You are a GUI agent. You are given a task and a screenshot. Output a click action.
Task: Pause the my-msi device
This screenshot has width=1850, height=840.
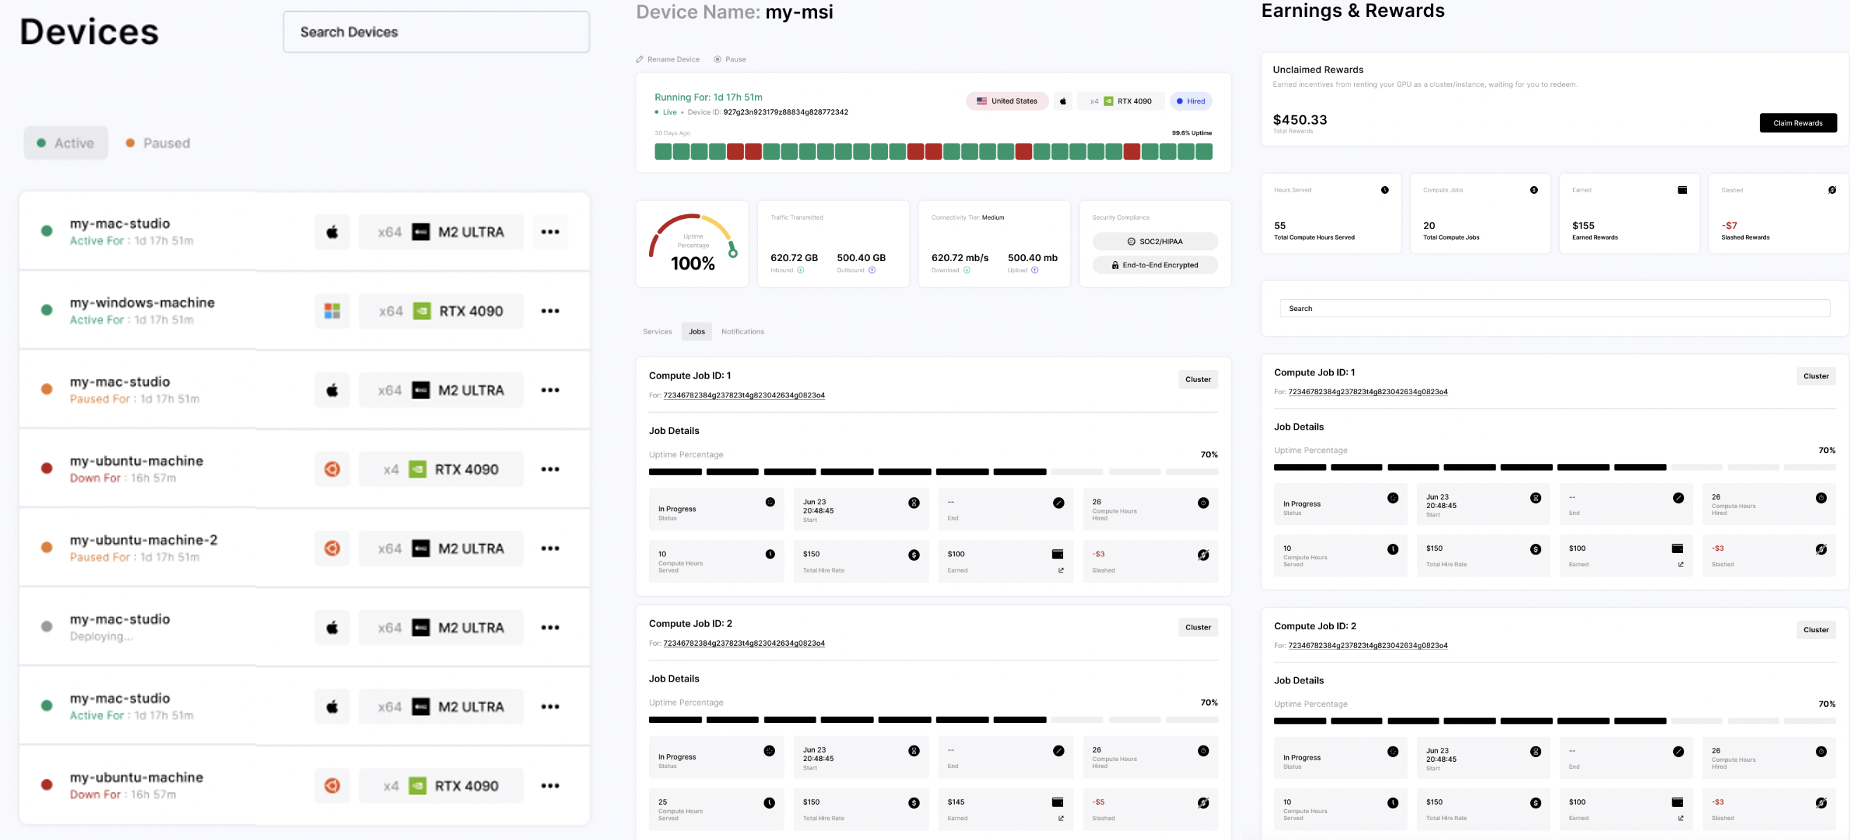[730, 60]
